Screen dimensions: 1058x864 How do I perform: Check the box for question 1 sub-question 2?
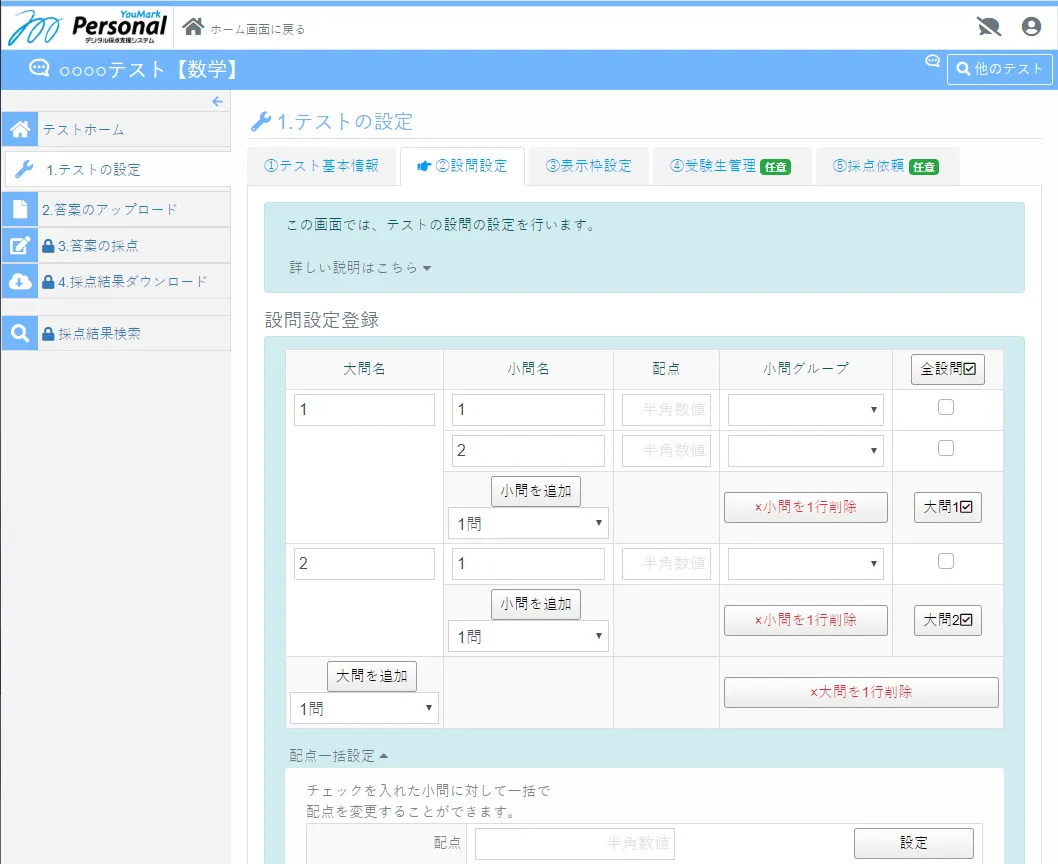(946, 448)
